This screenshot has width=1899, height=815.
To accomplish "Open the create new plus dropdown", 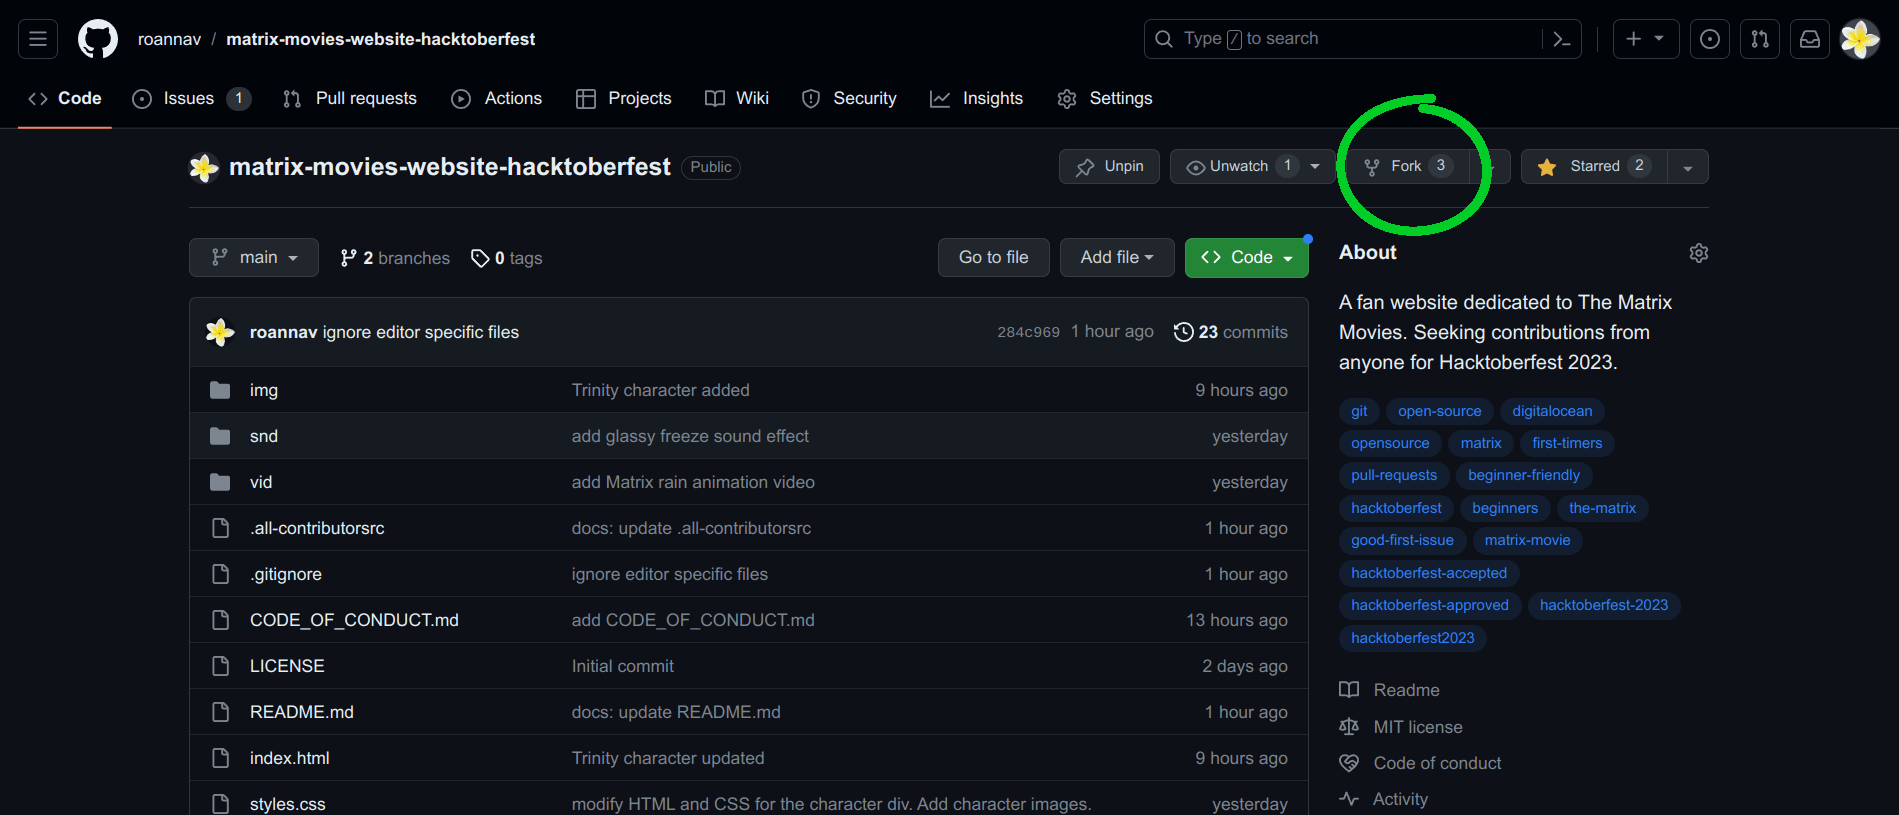I will click(1645, 39).
